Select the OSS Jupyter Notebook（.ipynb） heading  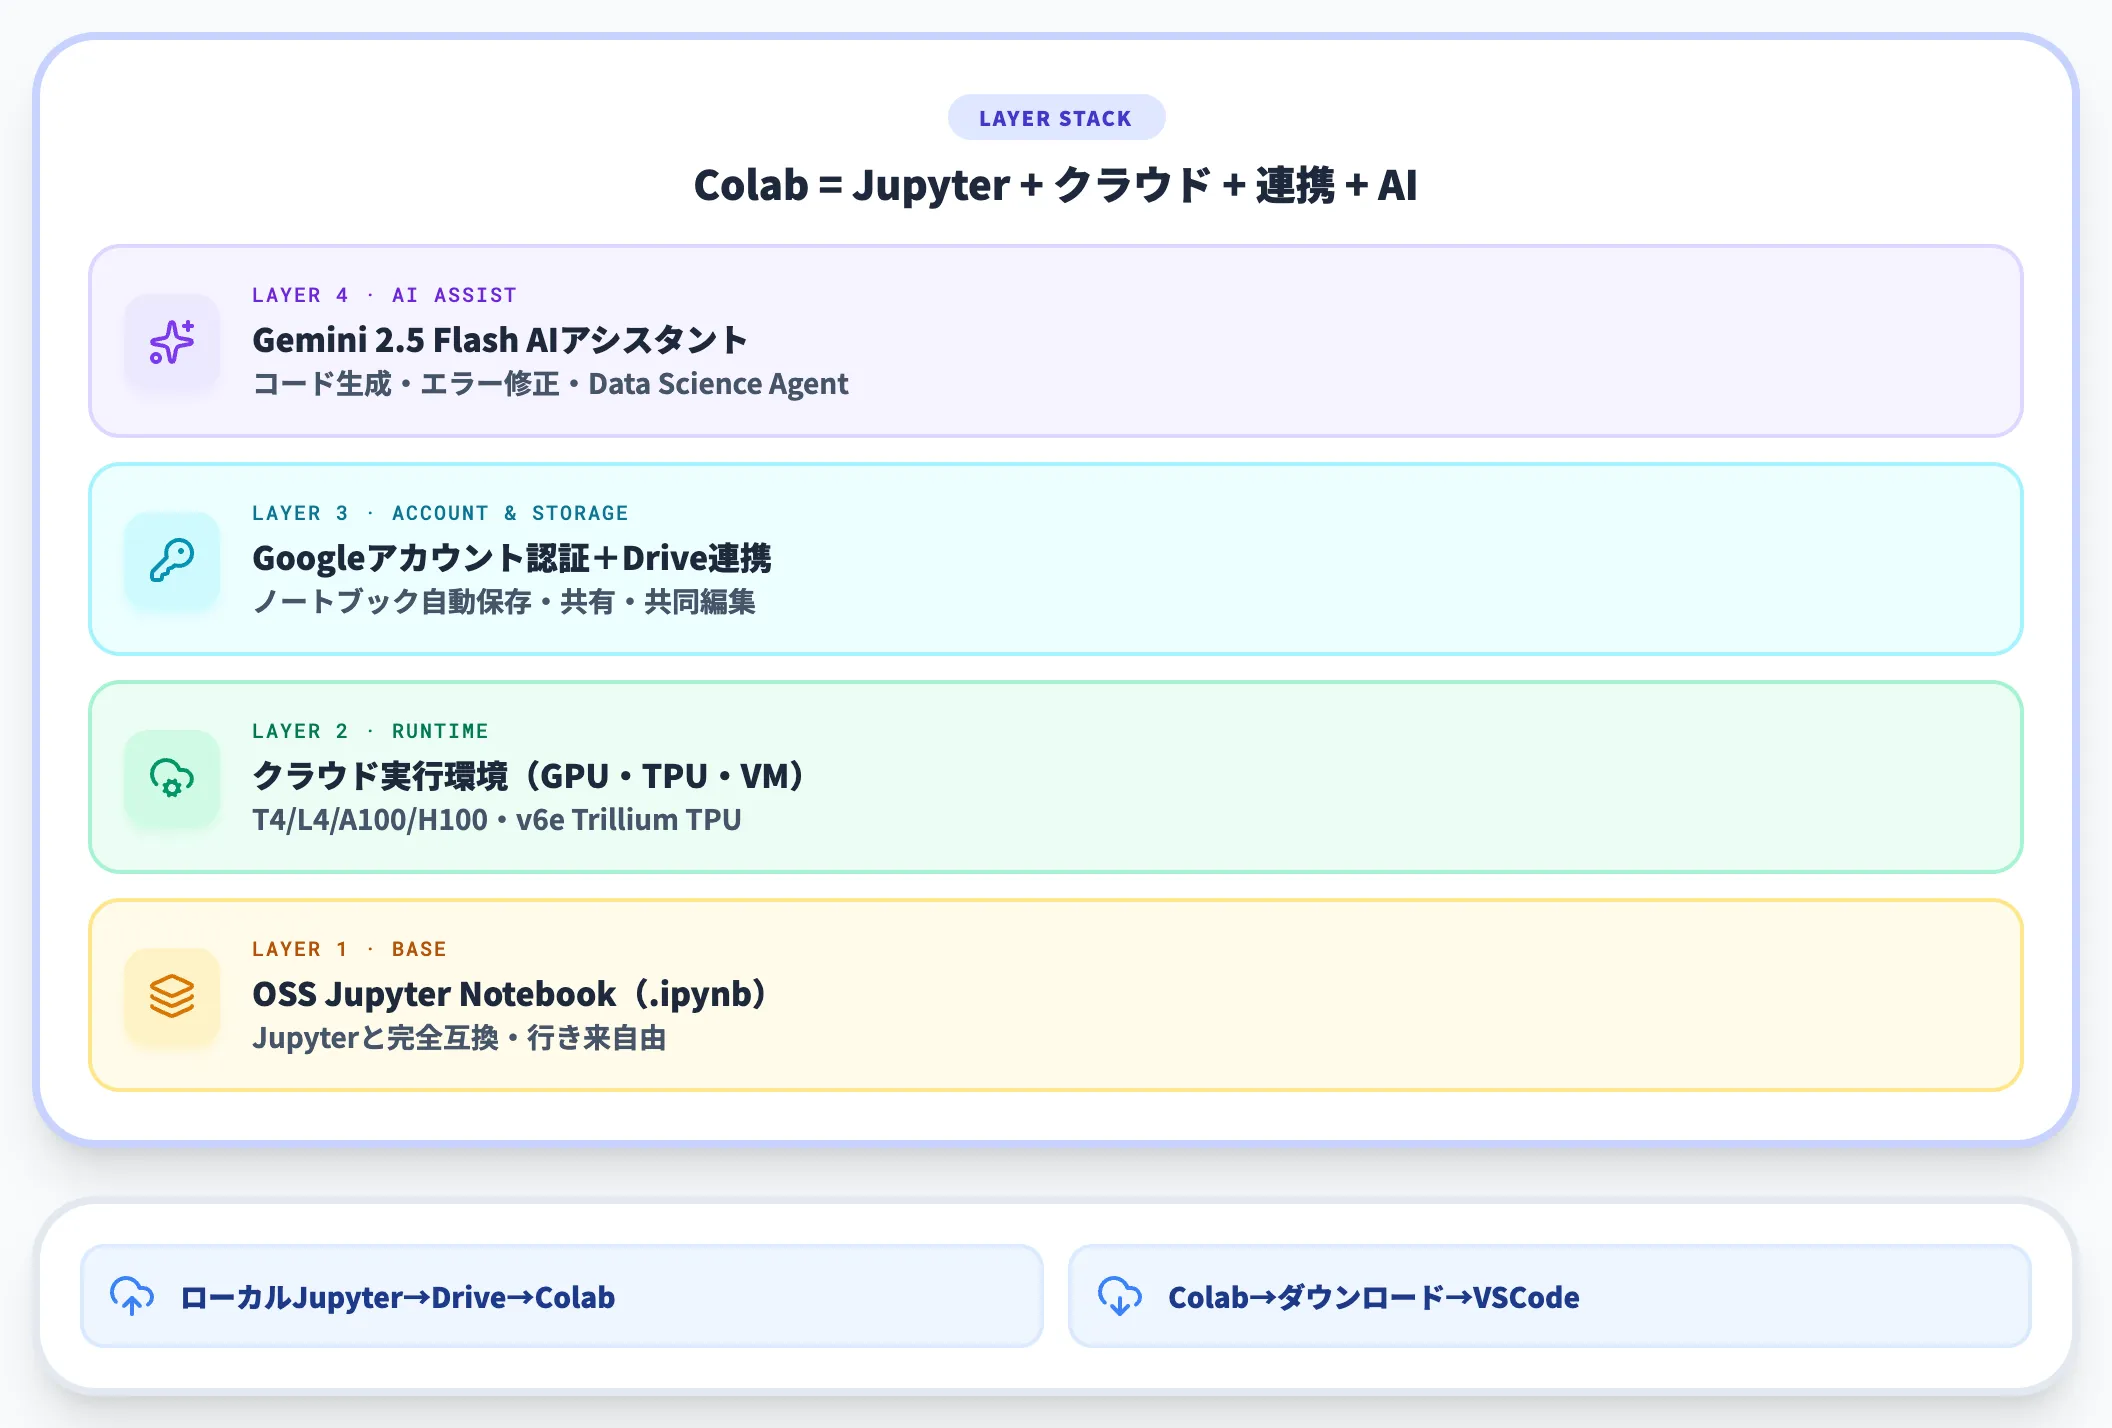coord(509,994)
